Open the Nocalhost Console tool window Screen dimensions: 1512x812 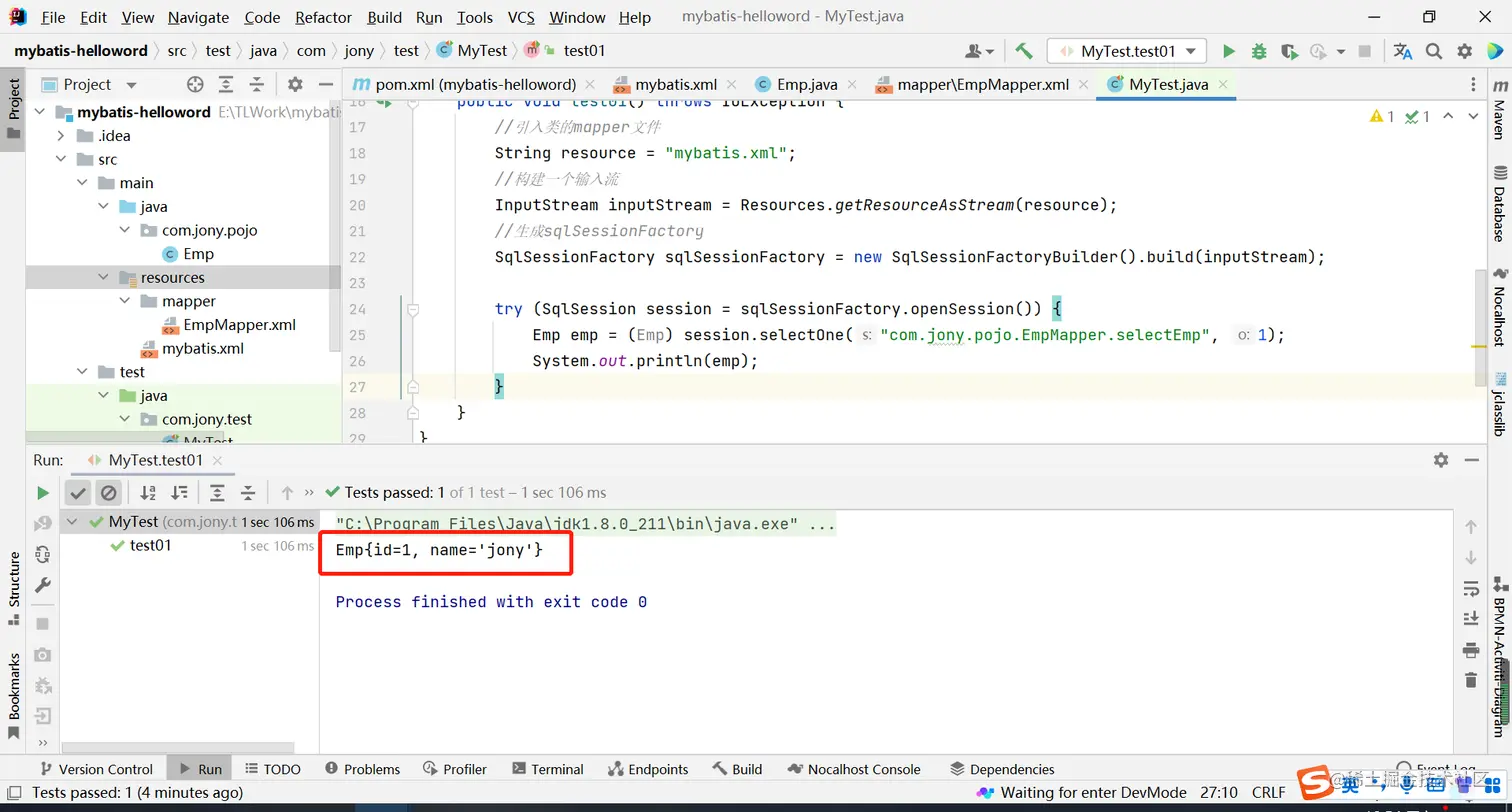pyautogui.click(x=853, y=769)
